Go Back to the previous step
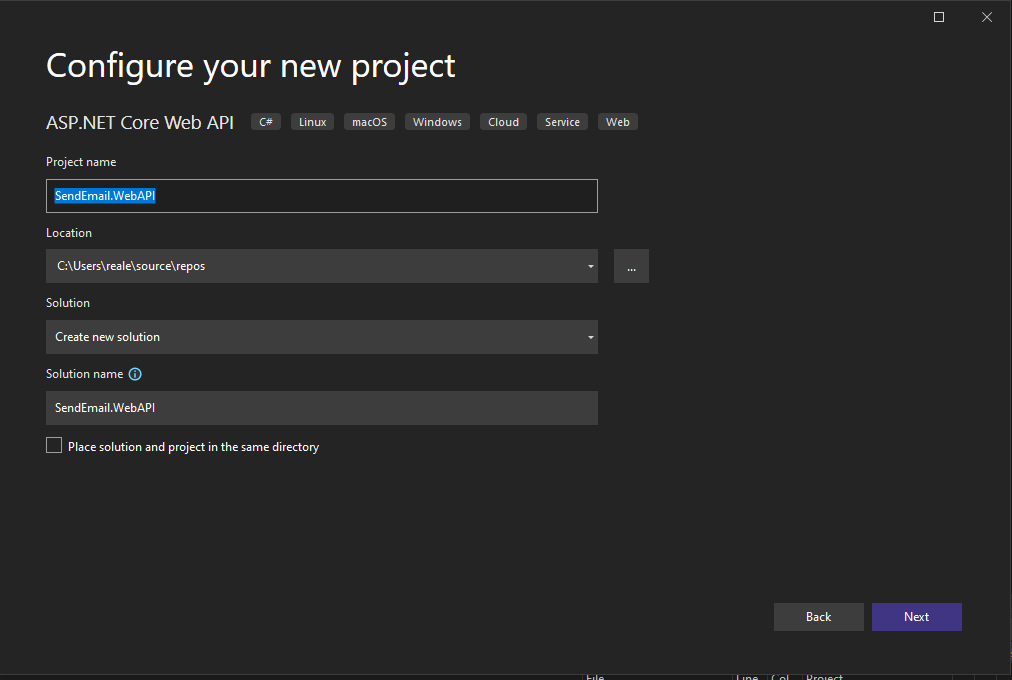This screenshot has width=1012, height=680. (818, 617)
